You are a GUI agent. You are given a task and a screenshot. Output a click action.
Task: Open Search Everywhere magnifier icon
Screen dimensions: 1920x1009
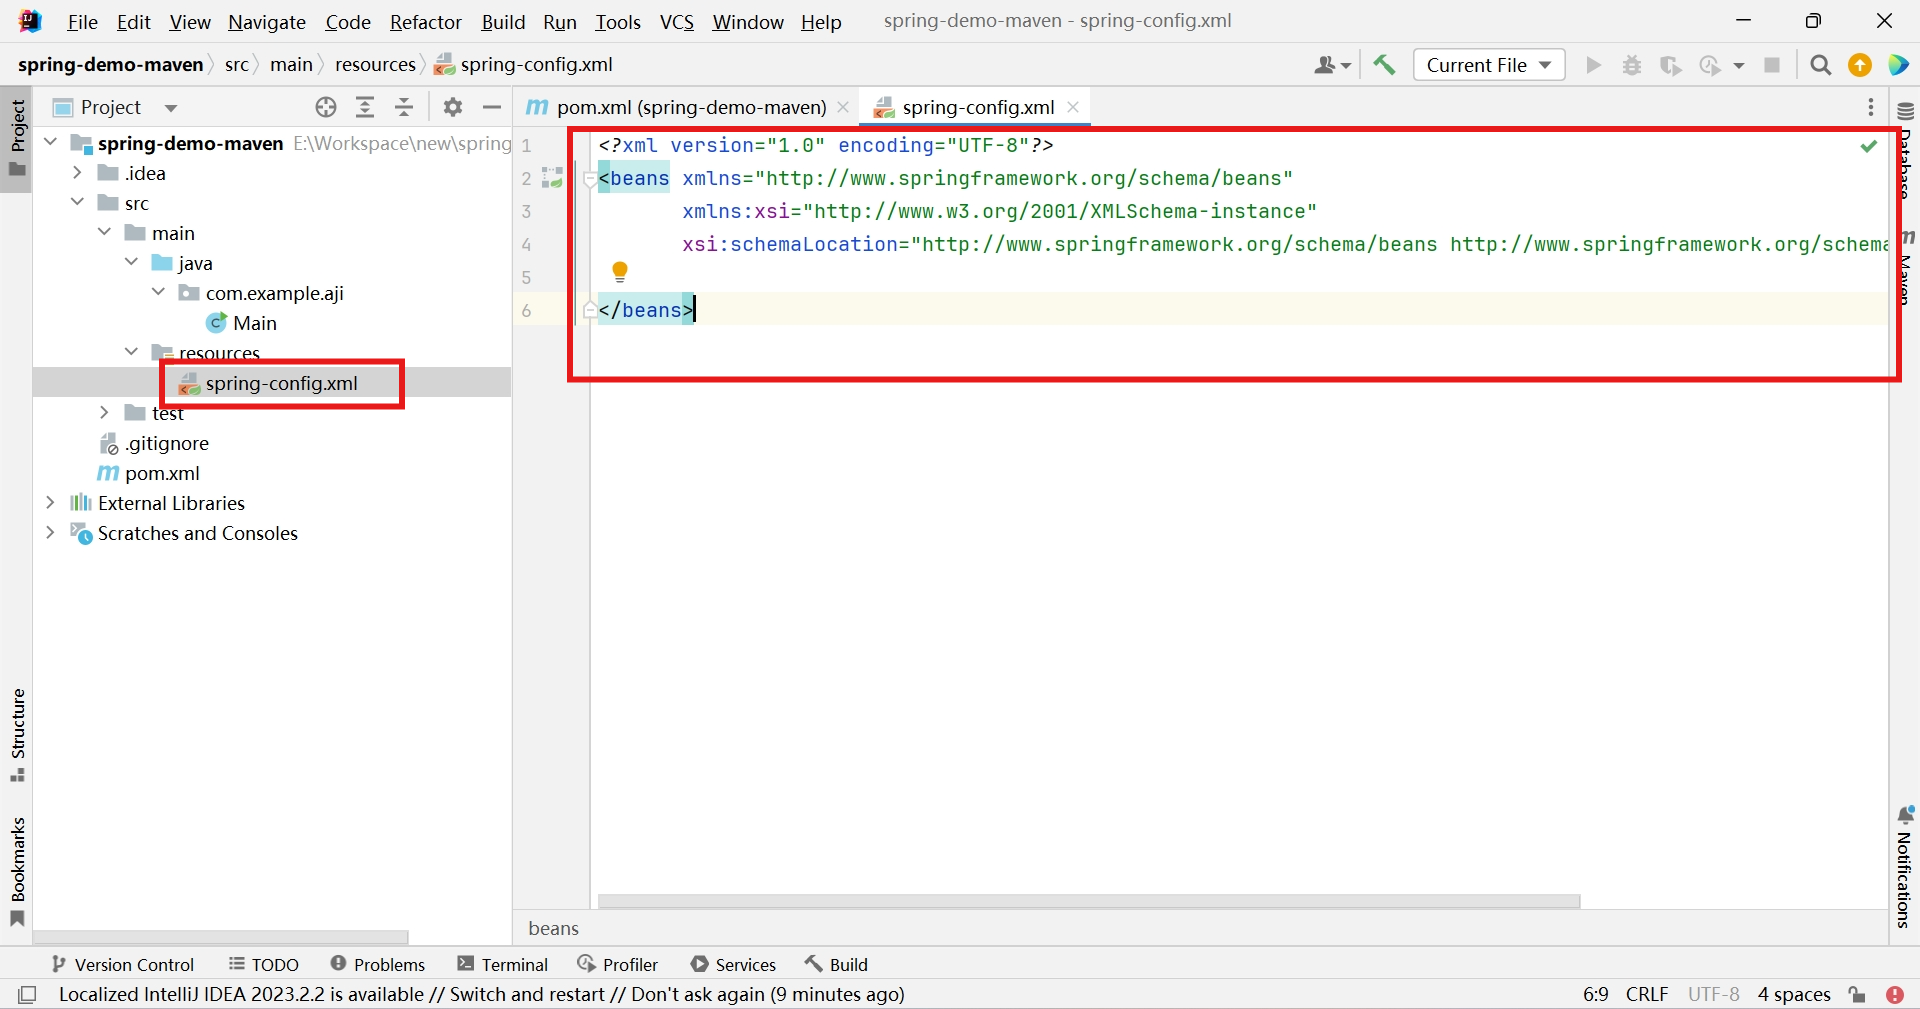[1821, 65]
